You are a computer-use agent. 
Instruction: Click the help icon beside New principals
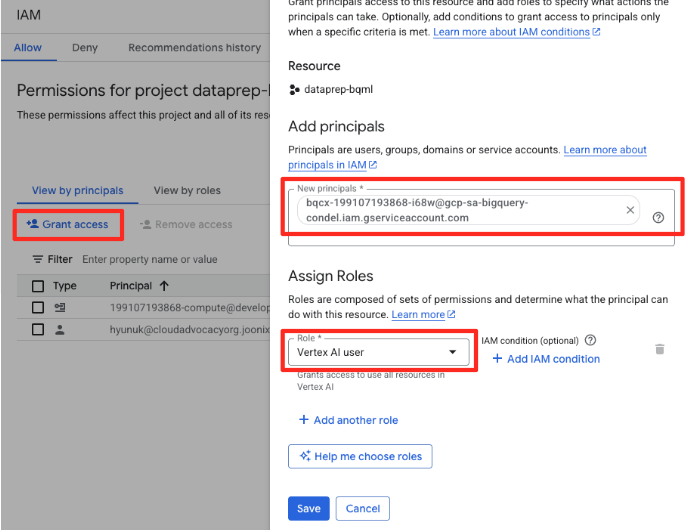(658, 217)
